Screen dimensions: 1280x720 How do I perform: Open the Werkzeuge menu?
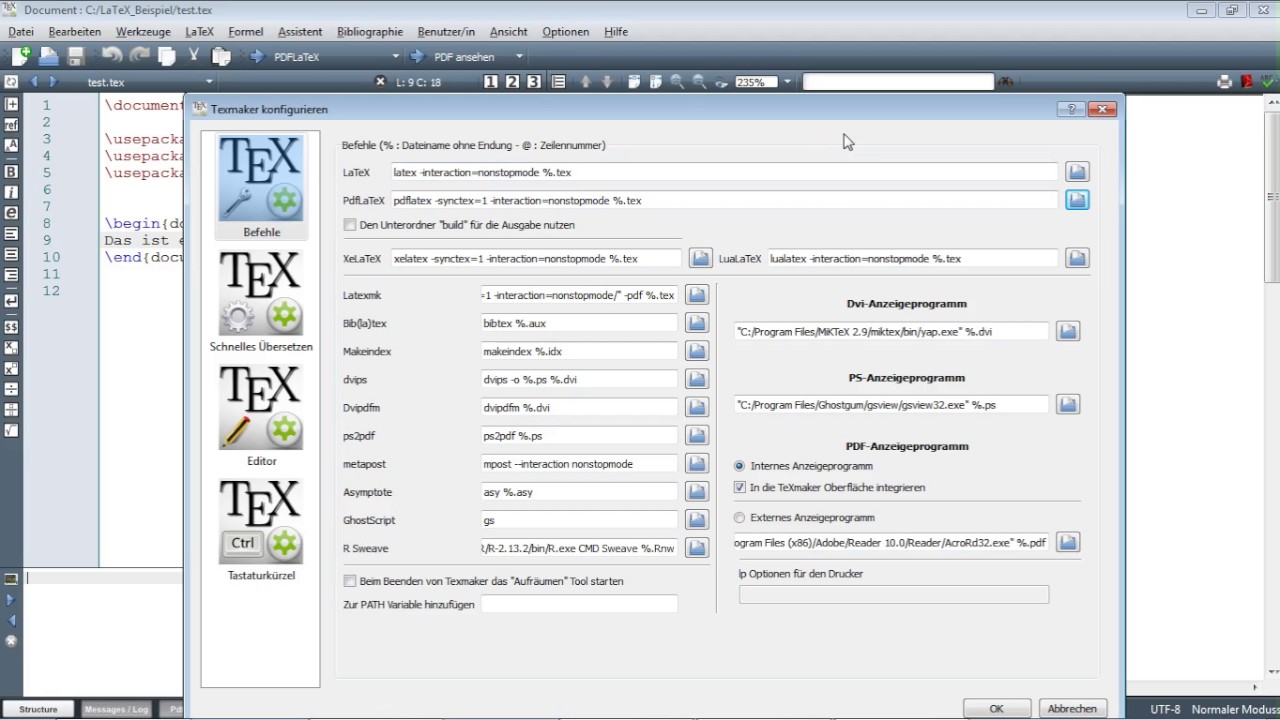(x=143, y=32)
